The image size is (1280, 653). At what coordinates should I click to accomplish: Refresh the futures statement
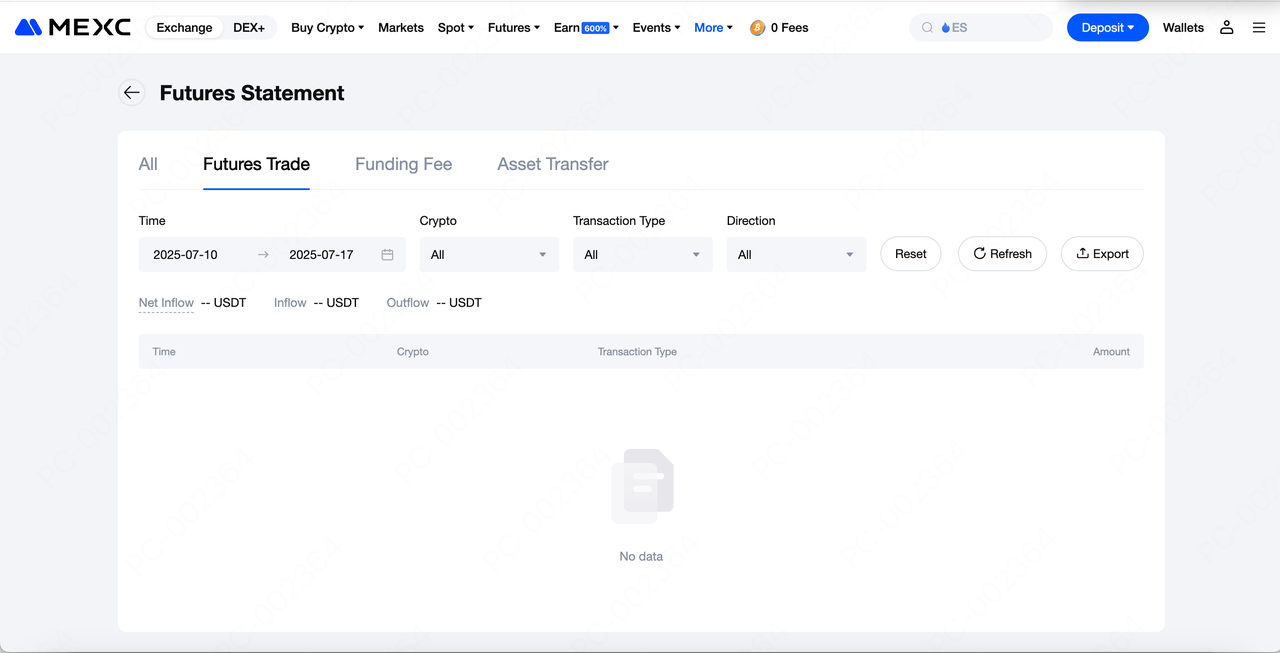1002,254
